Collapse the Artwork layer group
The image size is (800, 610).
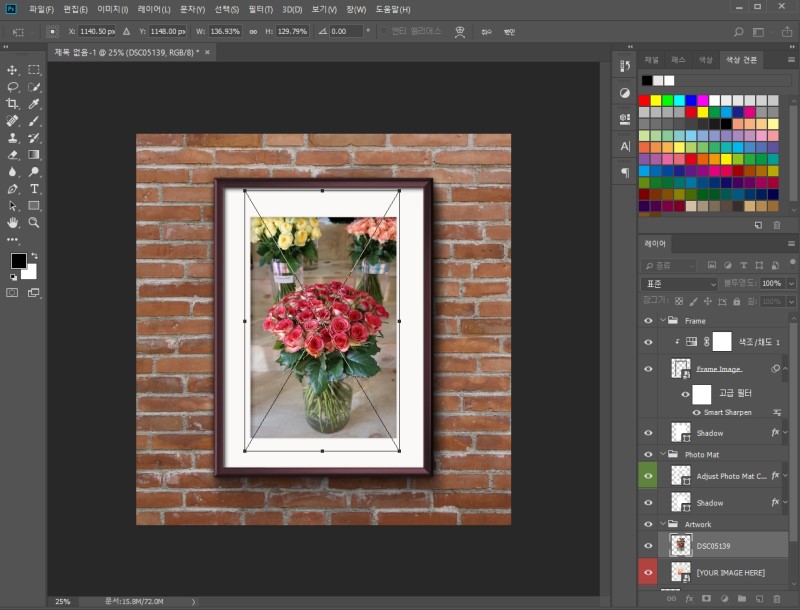point(662,524)
